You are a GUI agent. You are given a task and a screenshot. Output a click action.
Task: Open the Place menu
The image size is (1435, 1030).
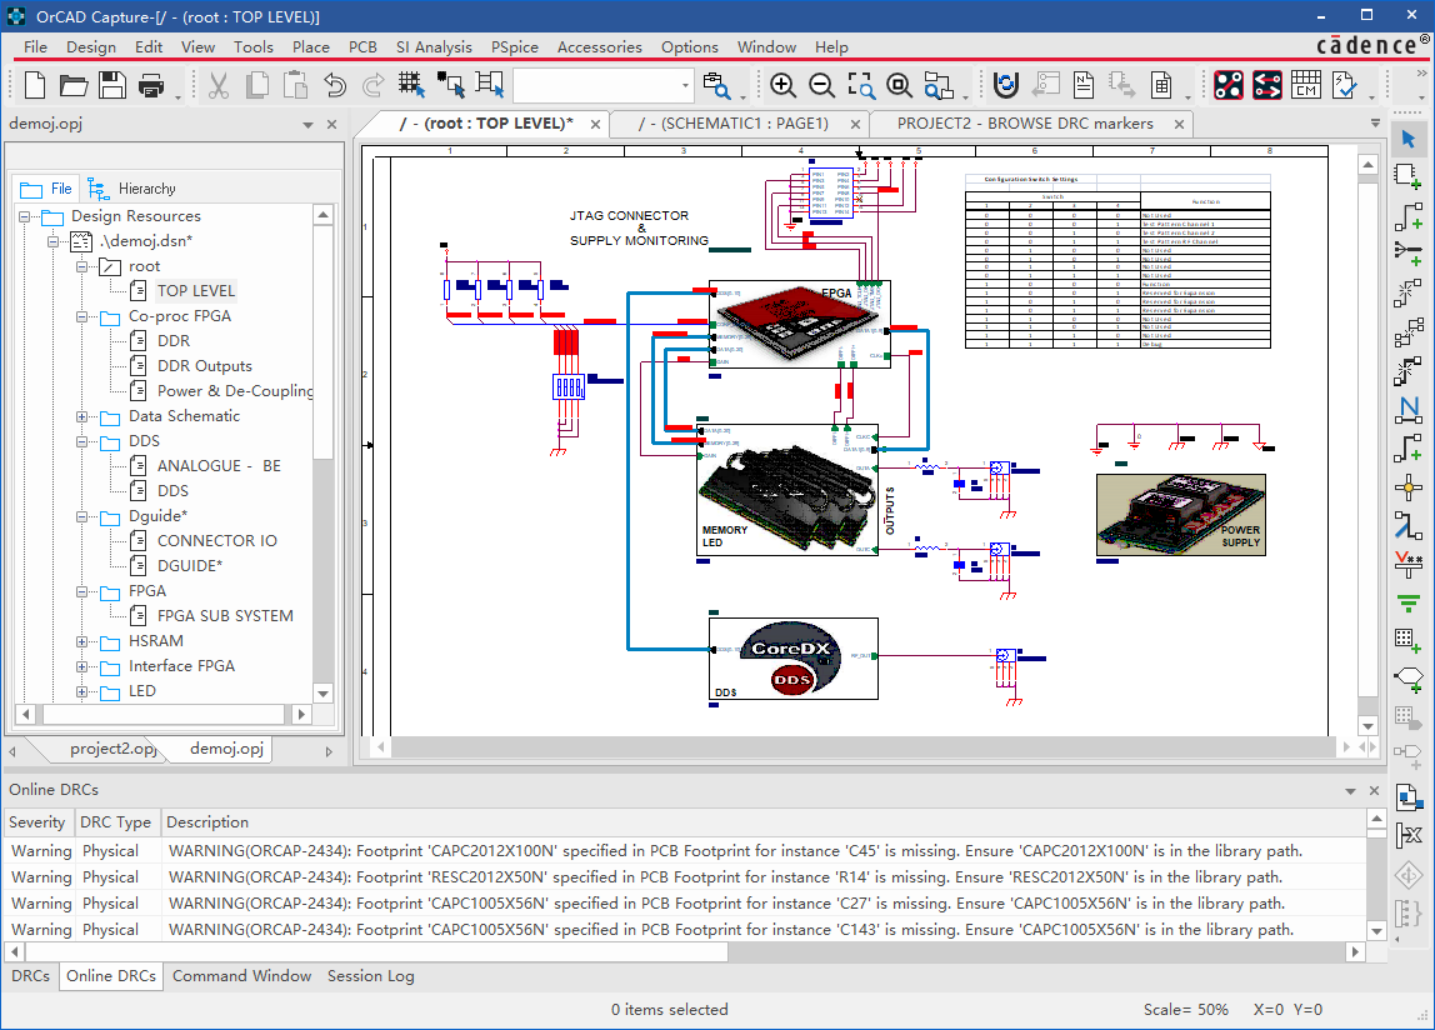tap(311, 47)
